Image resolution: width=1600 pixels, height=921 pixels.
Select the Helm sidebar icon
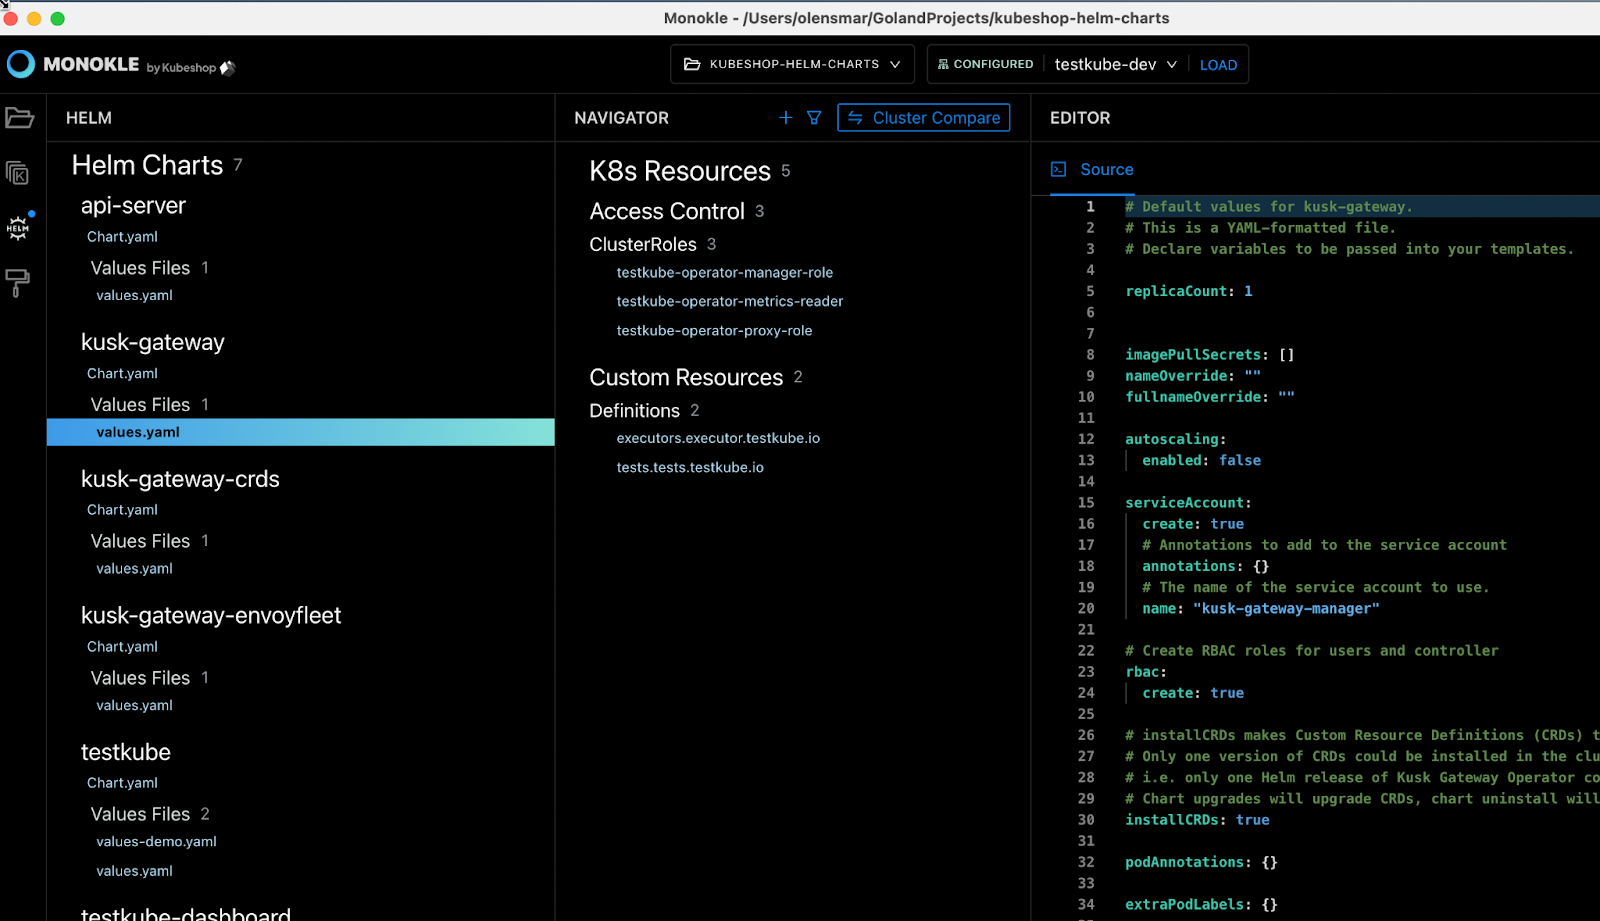click(x=18, y=228)
